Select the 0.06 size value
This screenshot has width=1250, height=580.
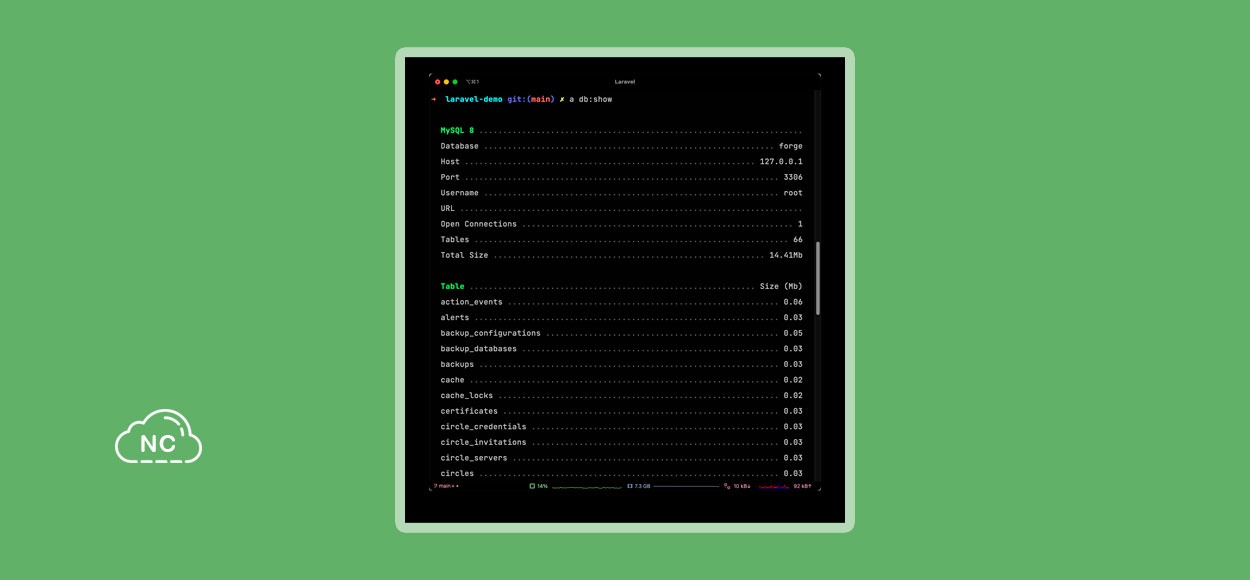coord(793,302)
